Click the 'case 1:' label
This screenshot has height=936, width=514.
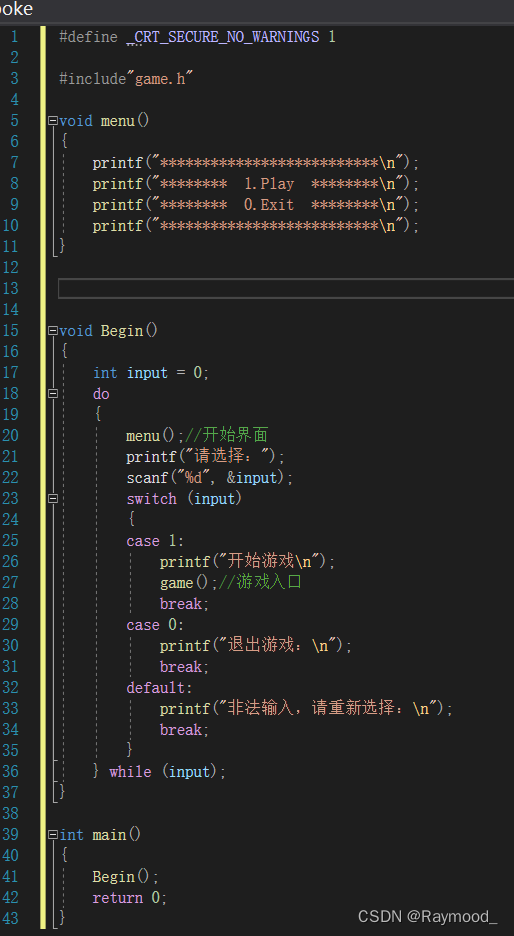tap(155, 541)
